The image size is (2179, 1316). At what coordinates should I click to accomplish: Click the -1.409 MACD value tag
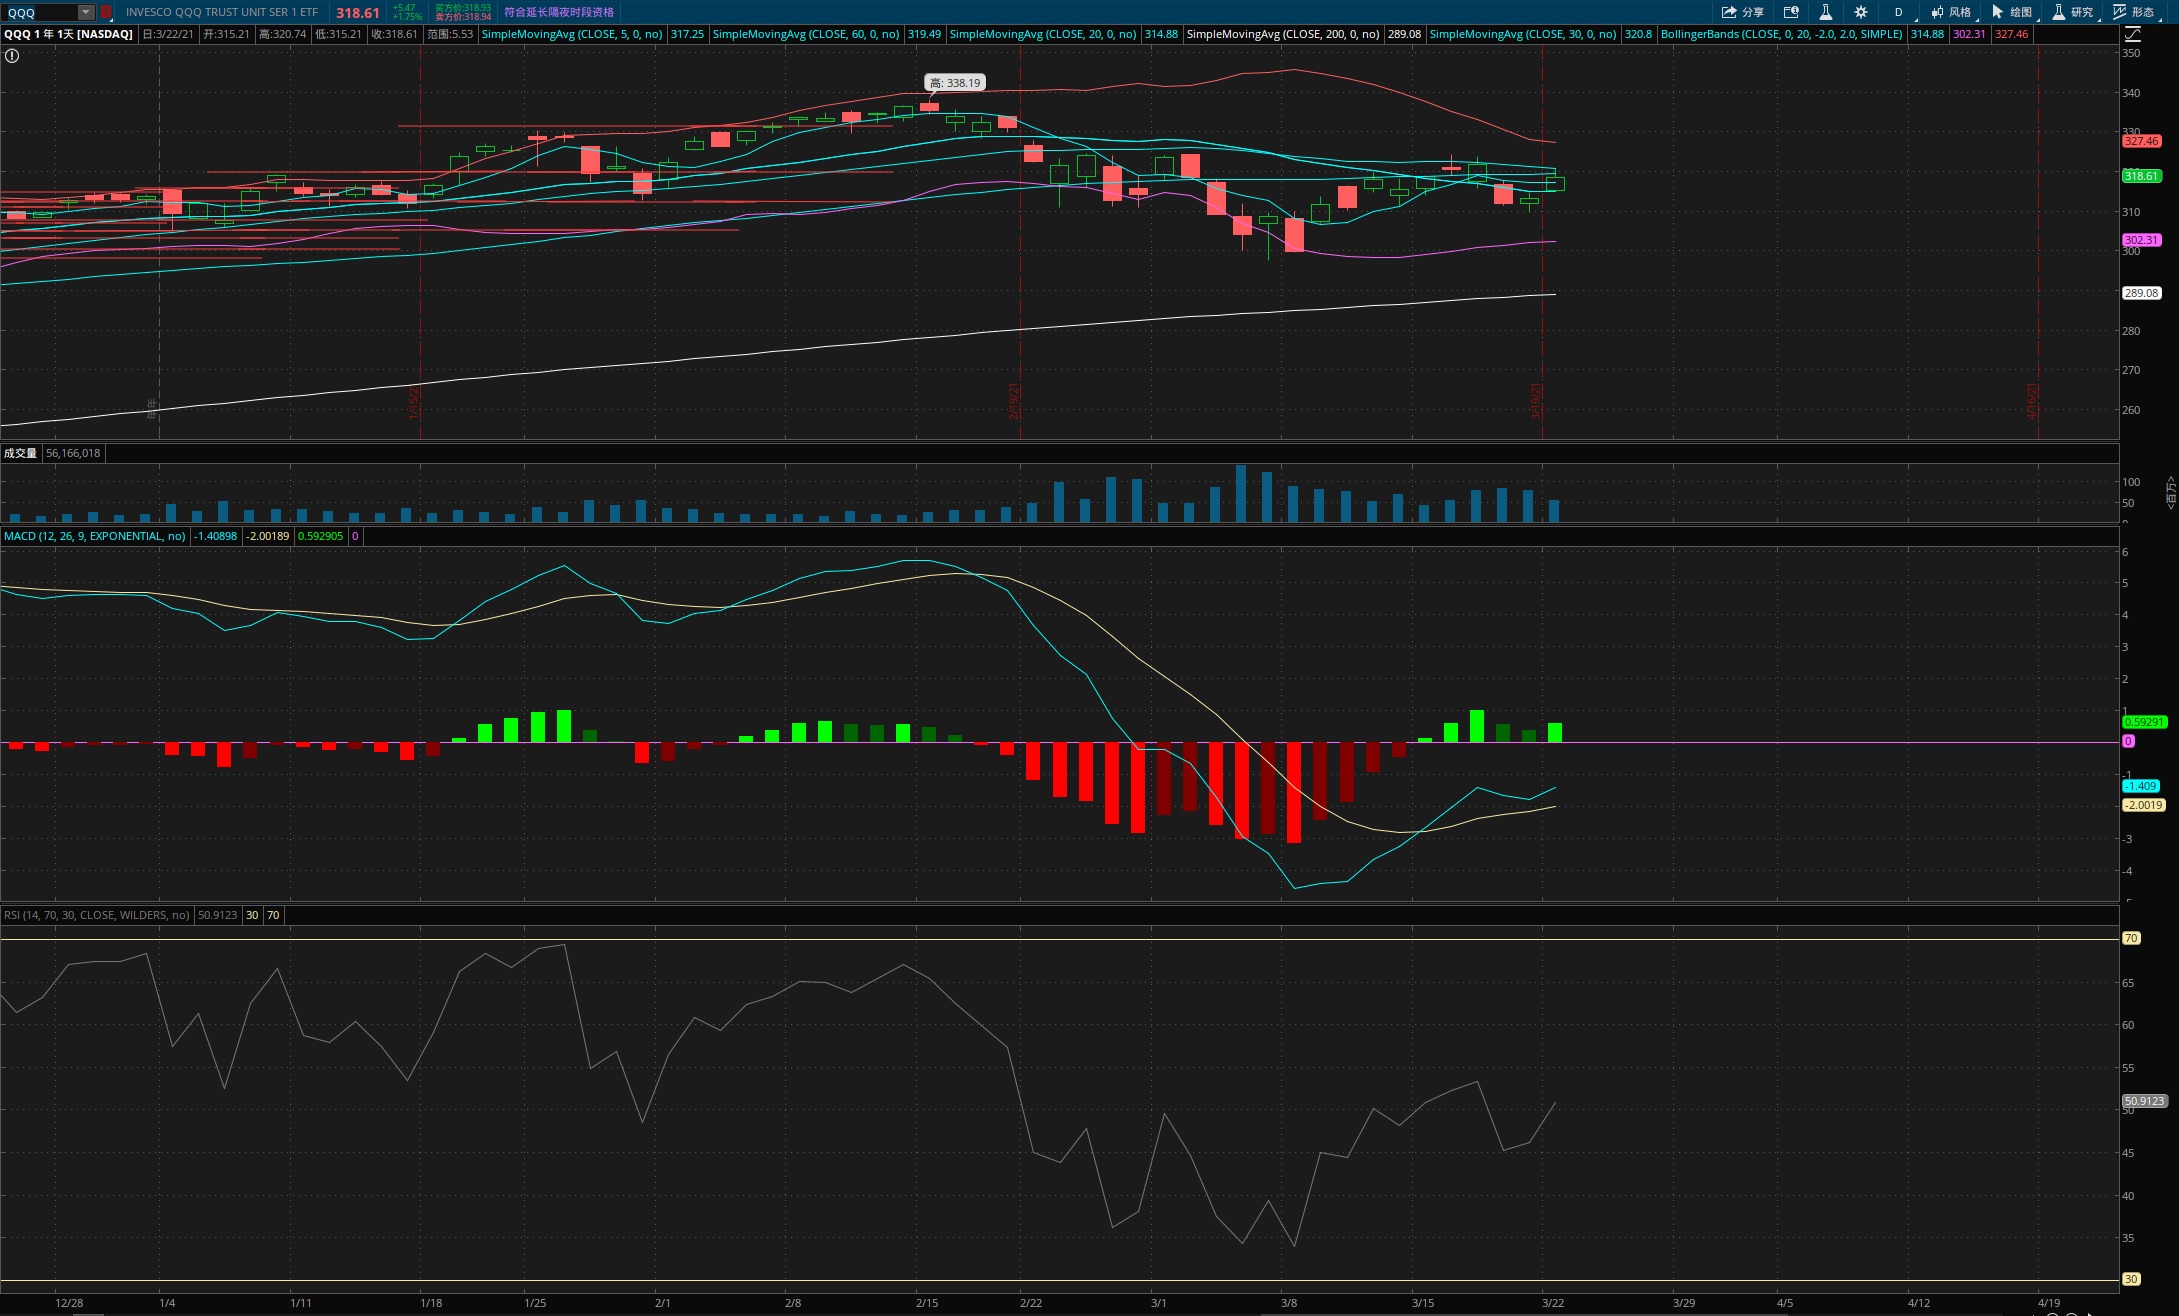[x=2141, y=786]
